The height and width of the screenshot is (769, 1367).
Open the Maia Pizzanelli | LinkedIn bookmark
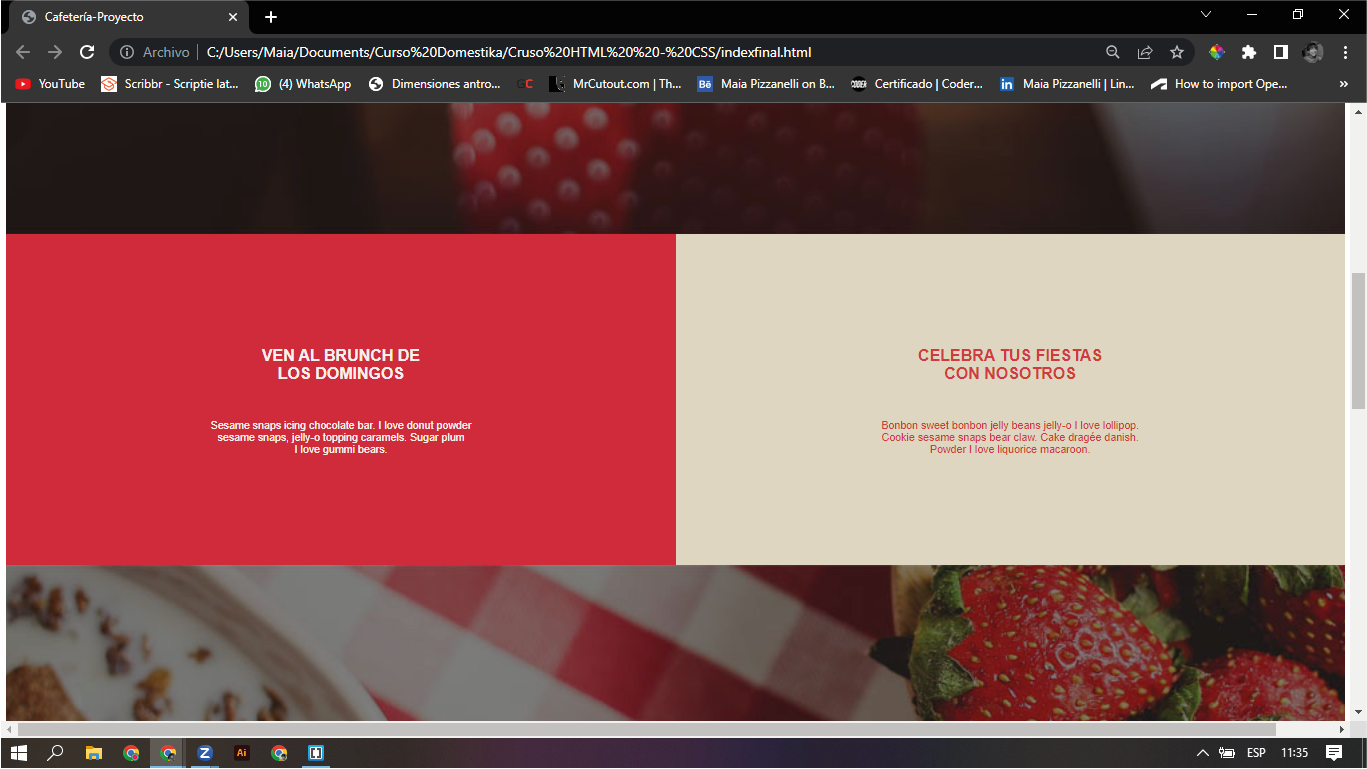click(1067, 84)
